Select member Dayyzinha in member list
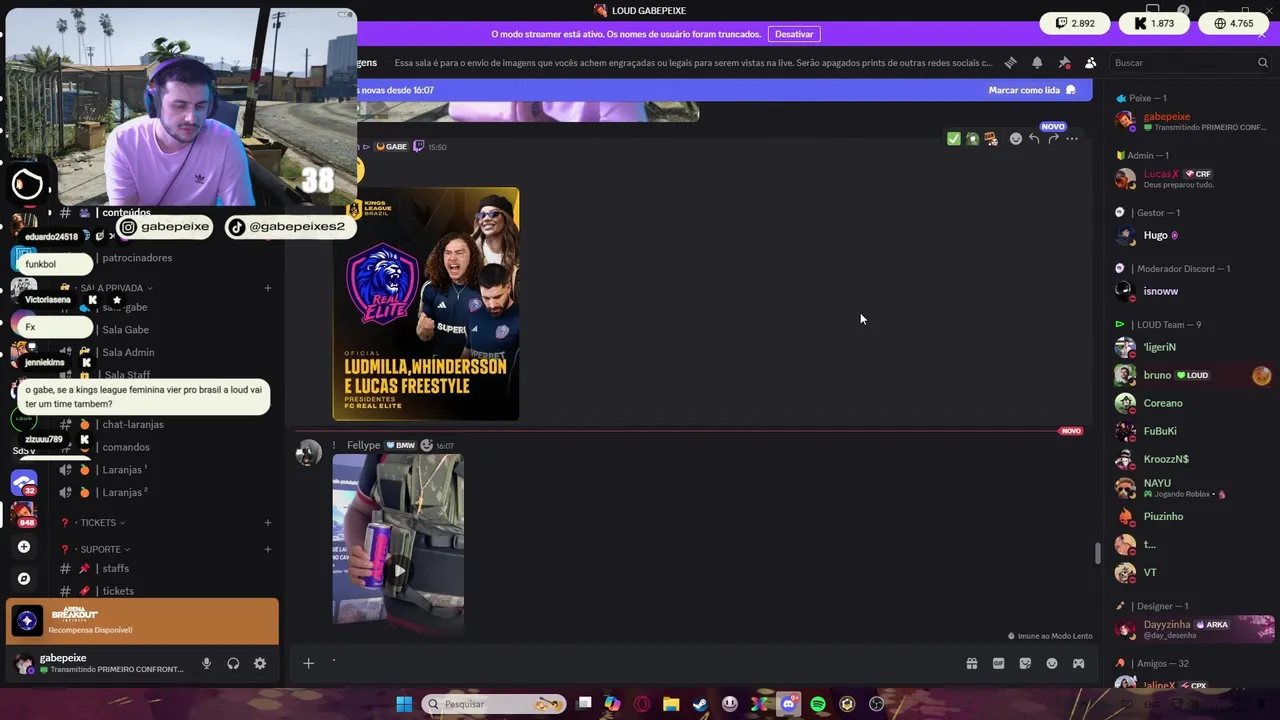This screenshot has width=1280, height=720. (1193, 629)
